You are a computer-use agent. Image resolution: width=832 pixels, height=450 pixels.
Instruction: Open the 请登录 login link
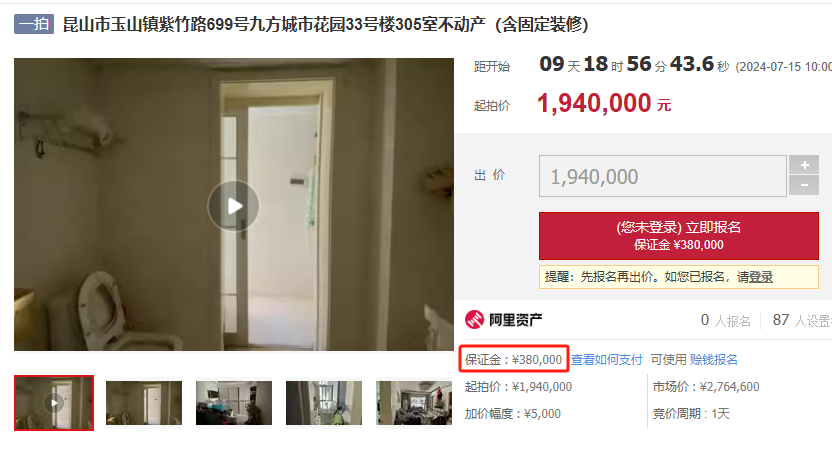pyautogui.click(x=755, y=277)
